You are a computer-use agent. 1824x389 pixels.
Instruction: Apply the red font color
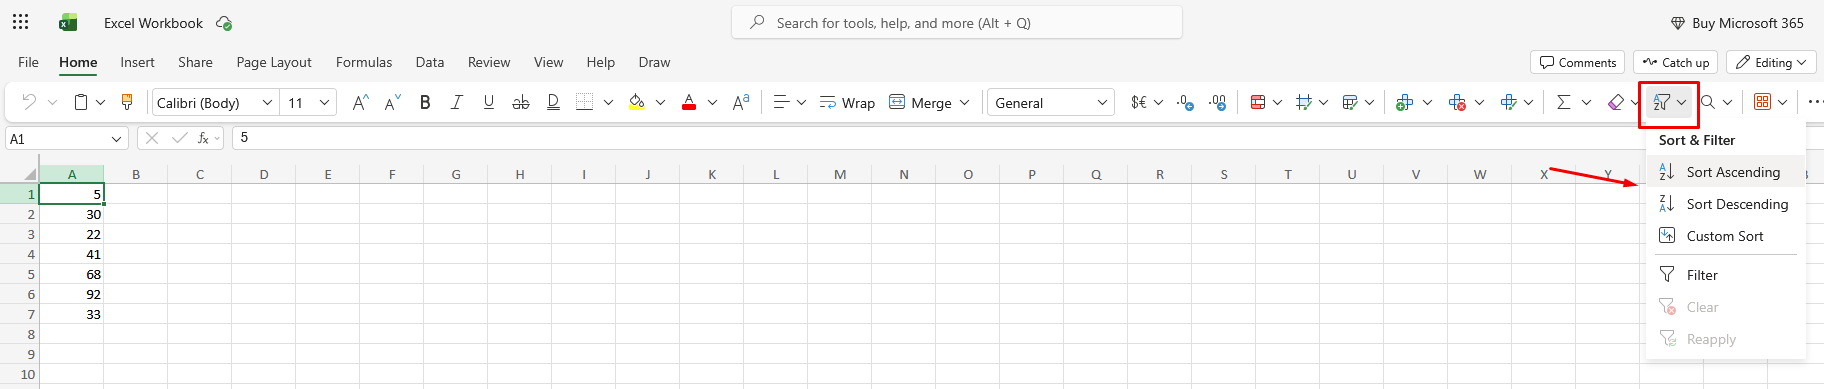tap(689, 102)
